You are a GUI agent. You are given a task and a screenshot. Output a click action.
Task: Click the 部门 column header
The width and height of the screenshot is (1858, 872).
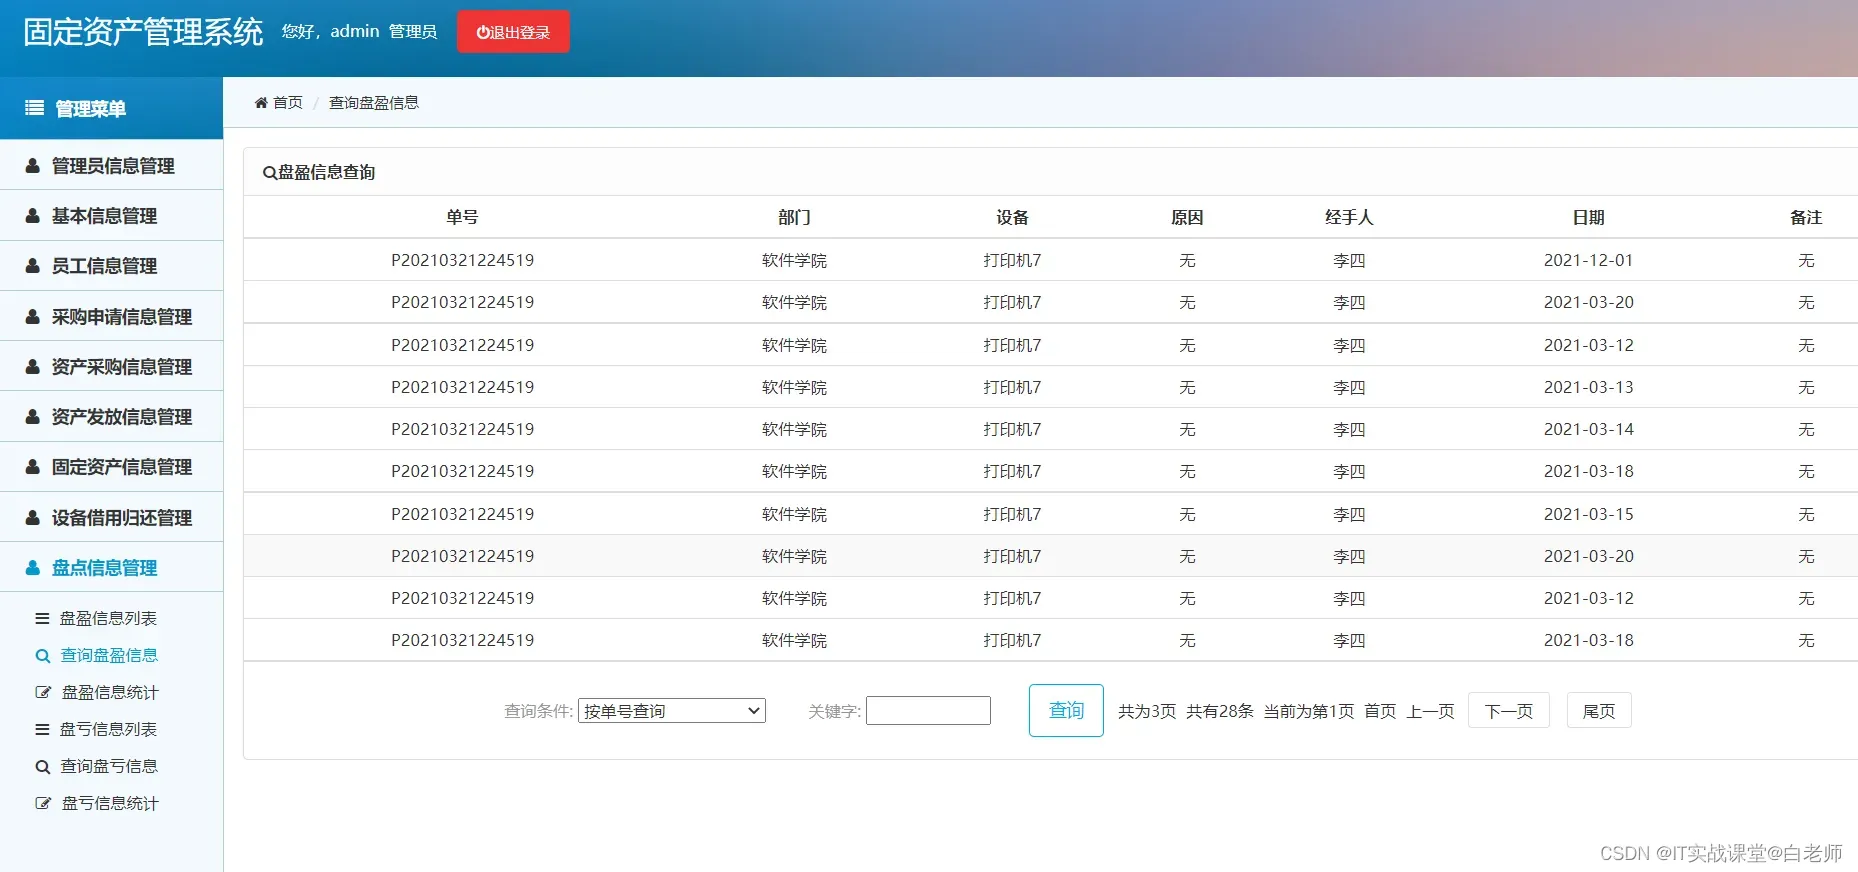(794, 217)
